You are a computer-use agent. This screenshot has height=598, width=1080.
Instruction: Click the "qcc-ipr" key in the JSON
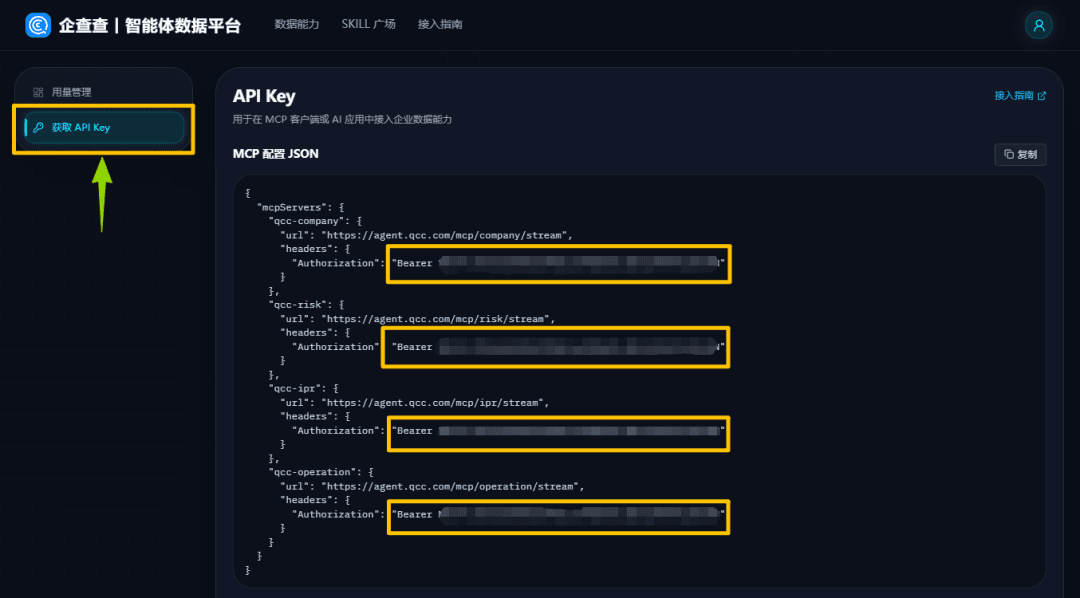(294, 389)
